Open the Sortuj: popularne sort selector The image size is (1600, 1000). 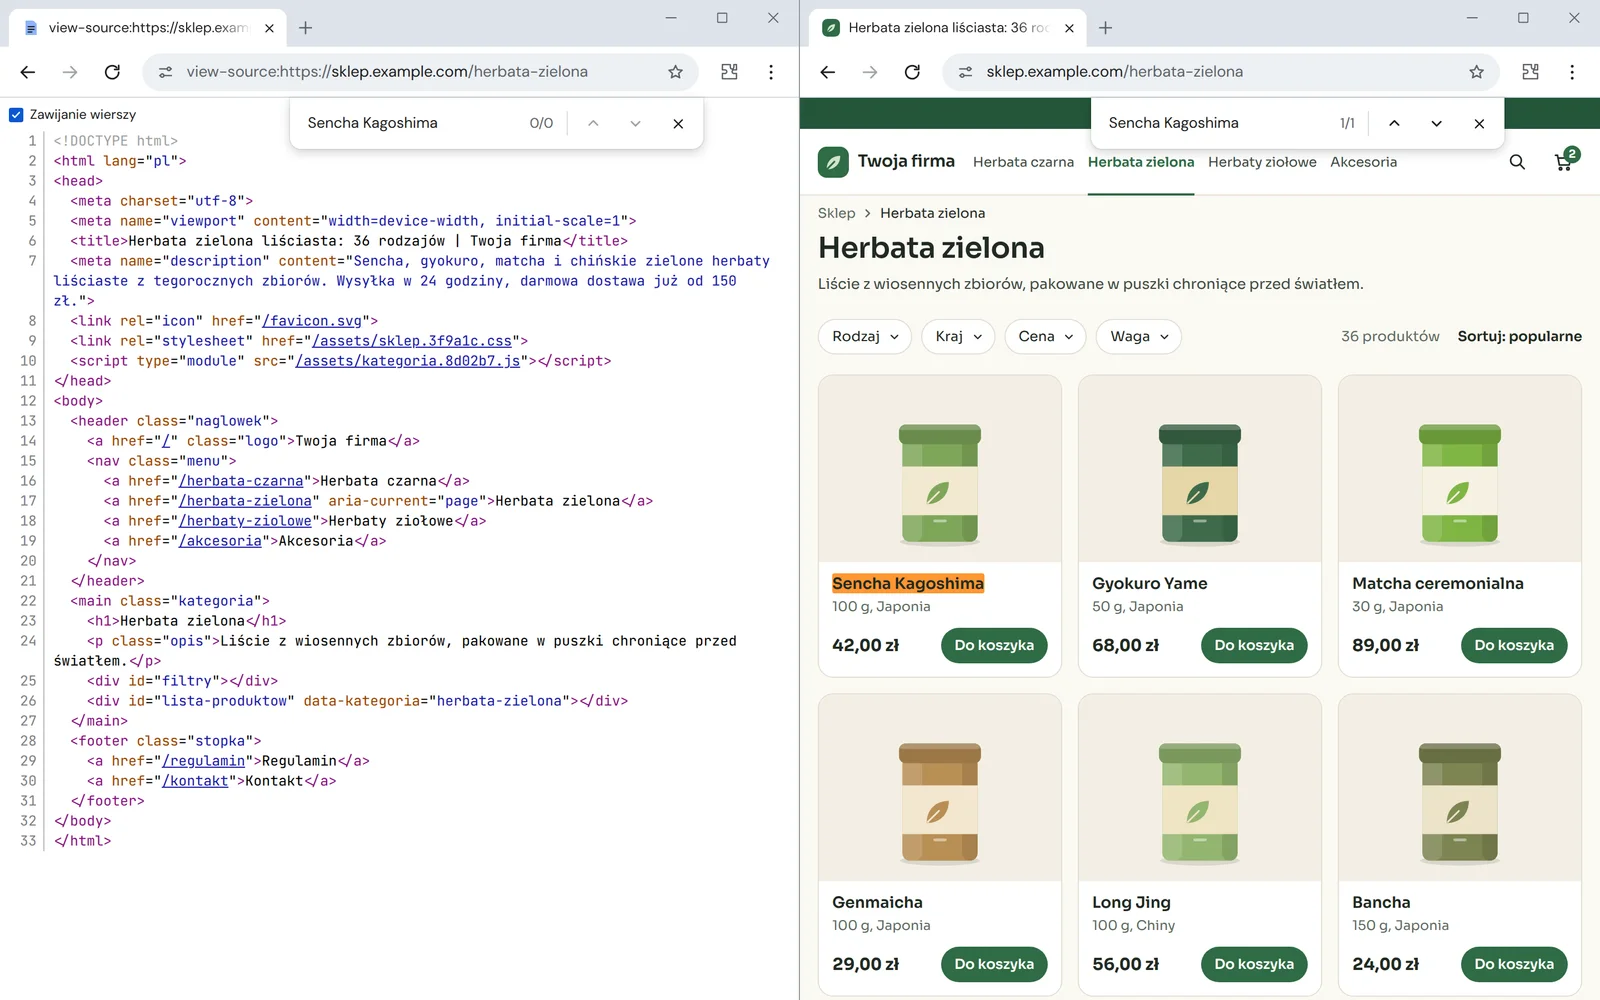(1519, 337)
